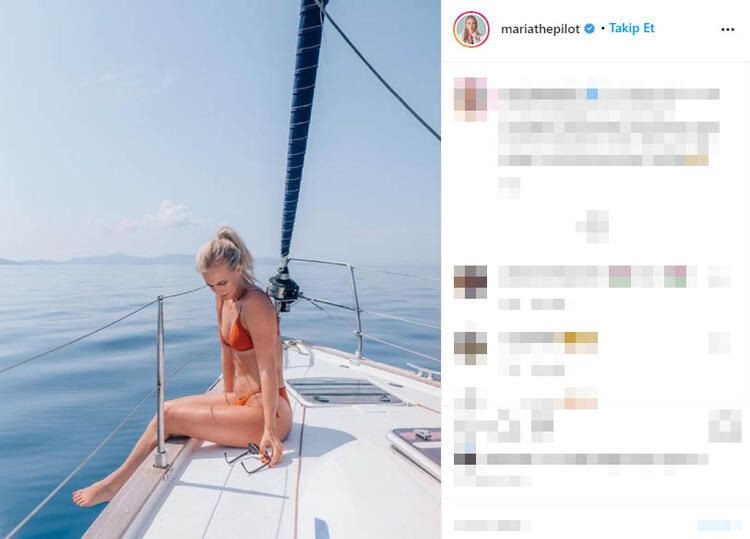750x539 pixels.
Task: Click the blurred username in the caption
Action: (537, 94)
